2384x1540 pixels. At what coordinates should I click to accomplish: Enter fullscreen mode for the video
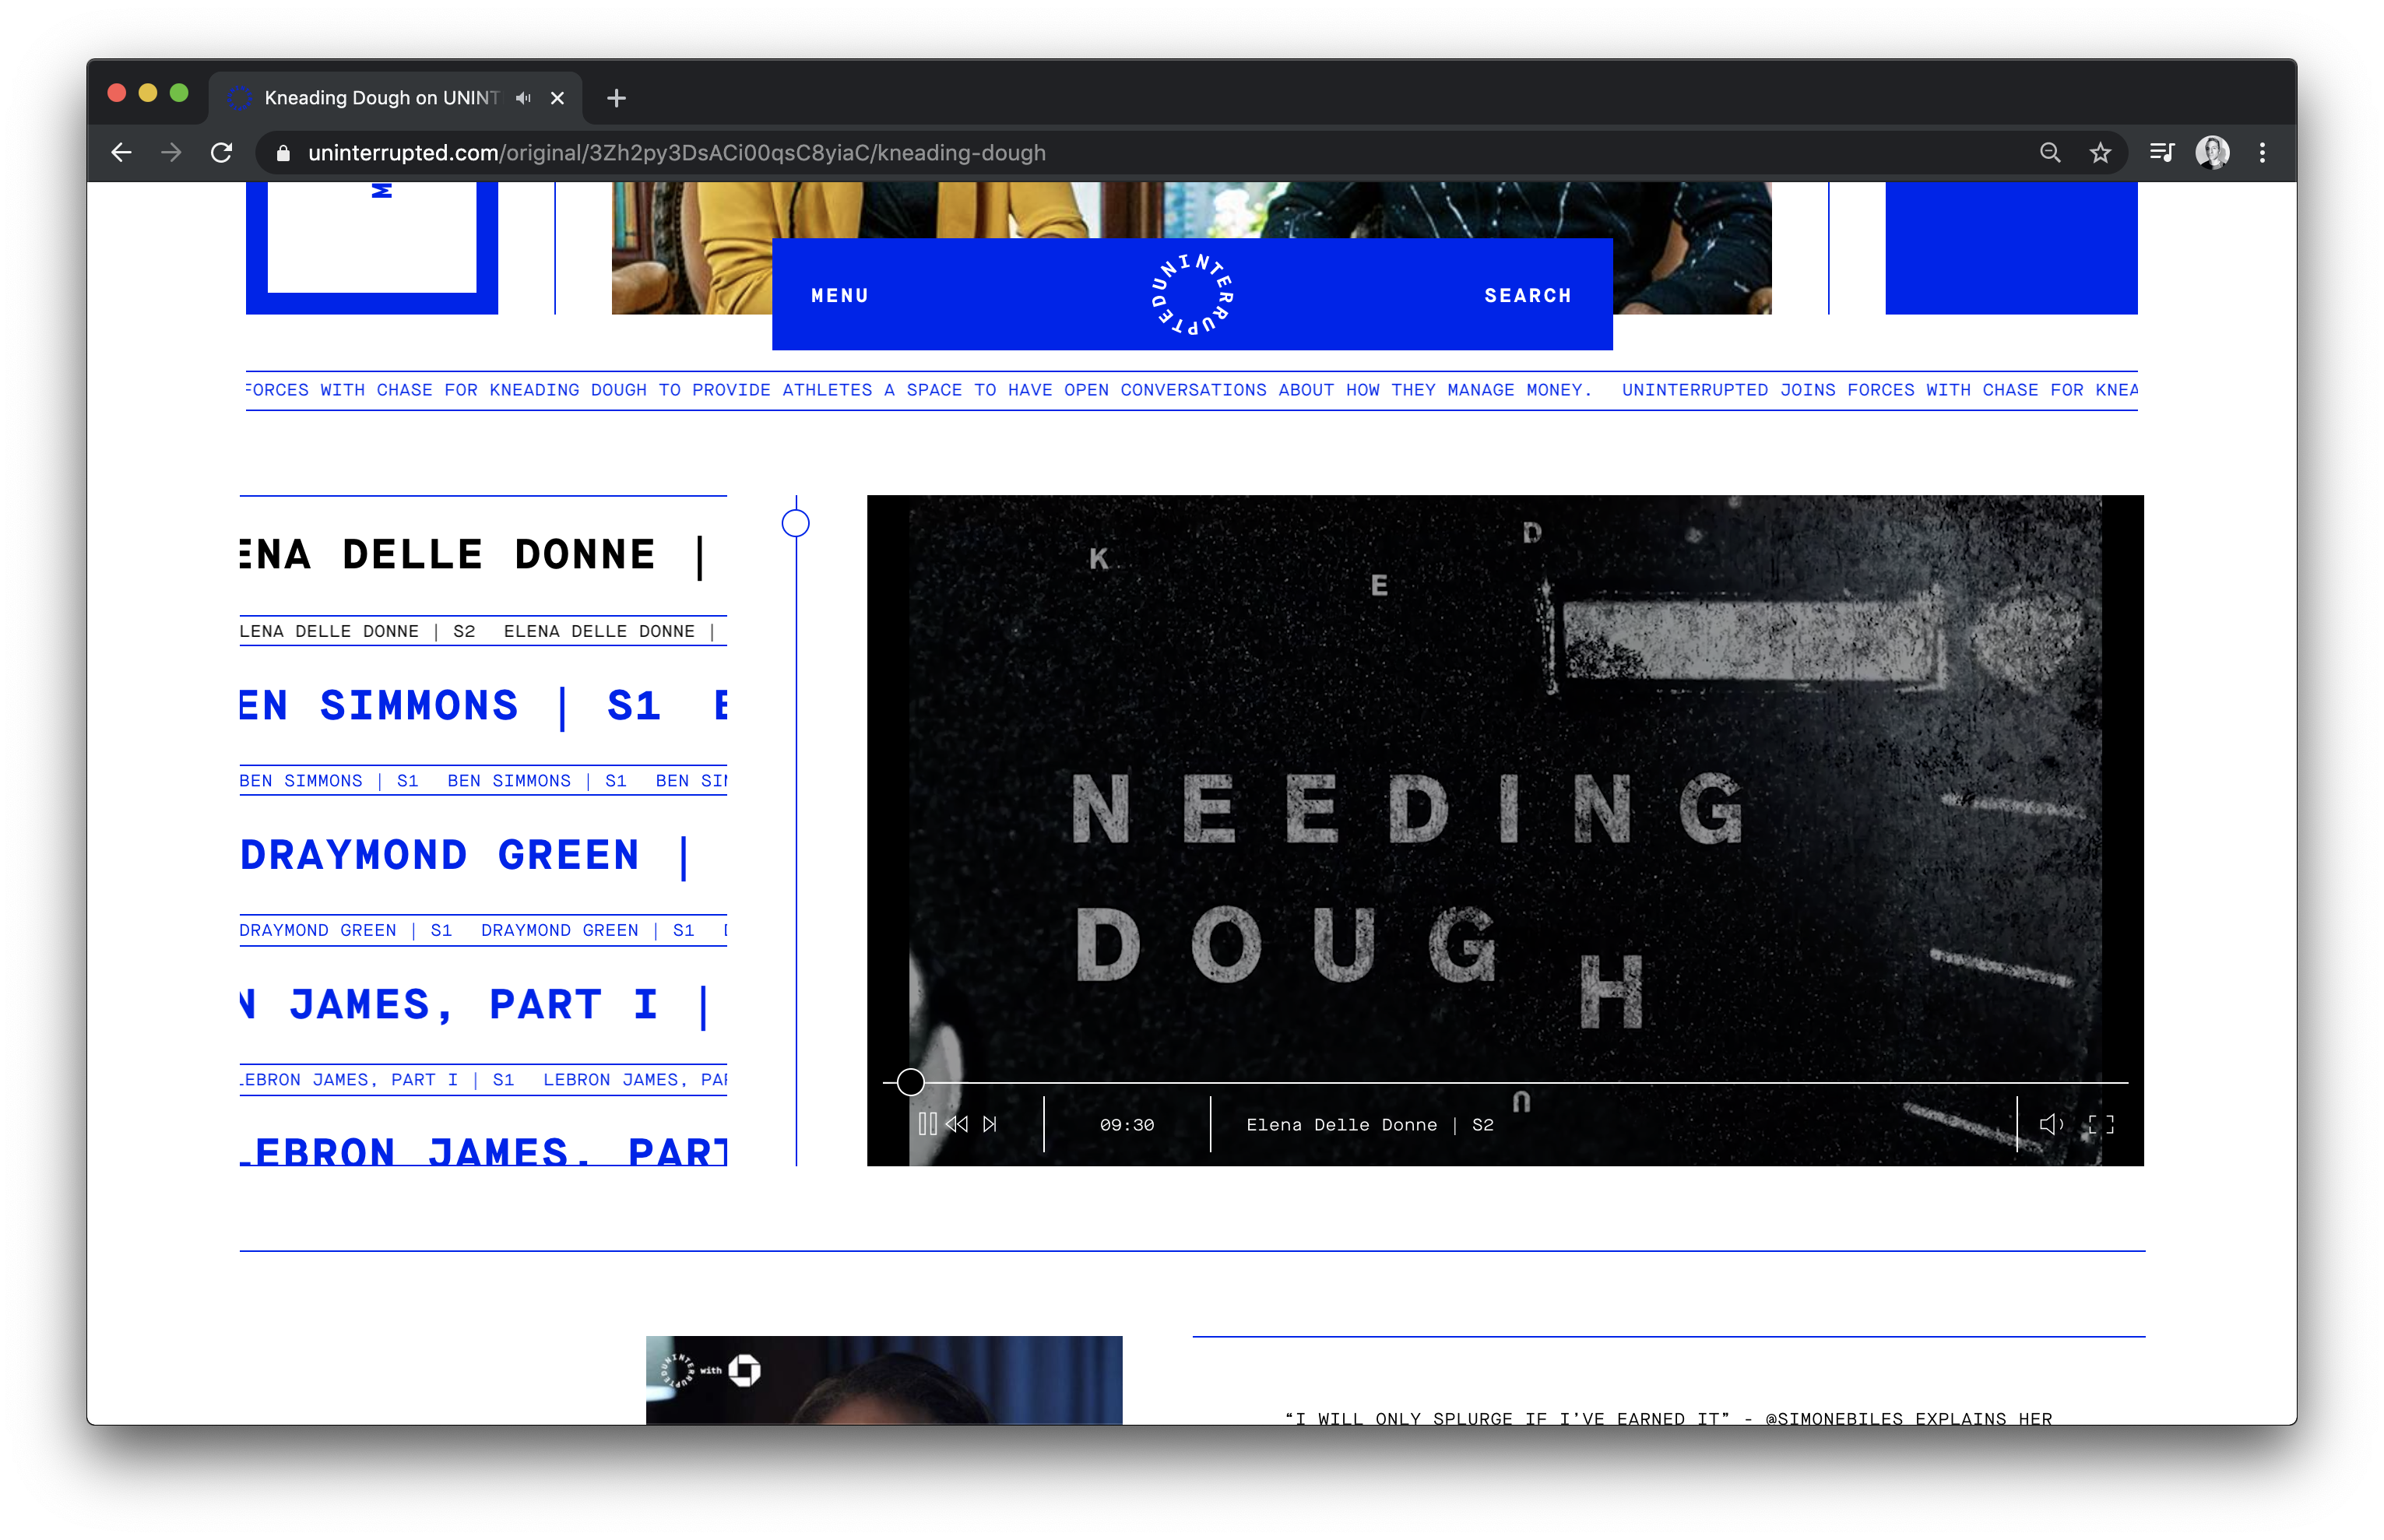[2101, 1124]
